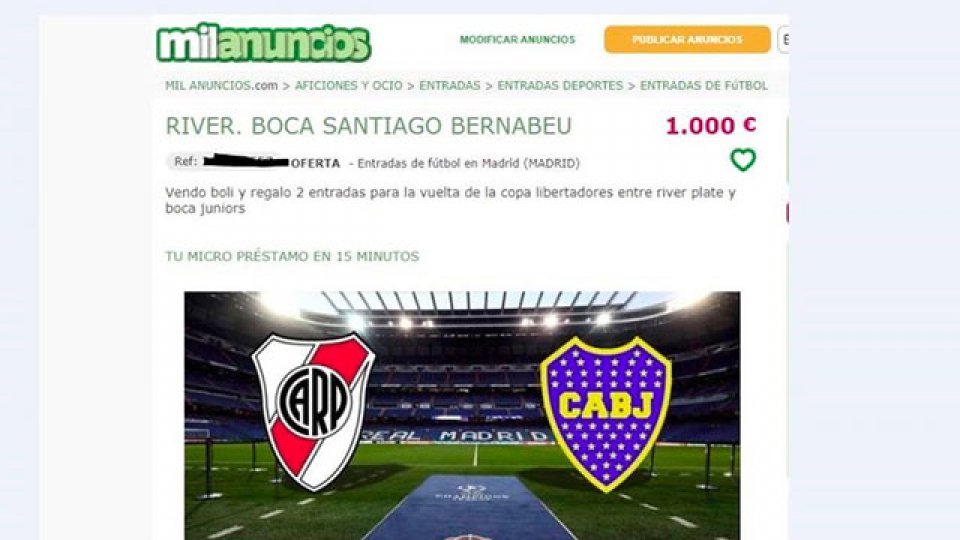This screenshot has height=540, width=960.
Task: Click the 1.000 € price
Action: 711,126
